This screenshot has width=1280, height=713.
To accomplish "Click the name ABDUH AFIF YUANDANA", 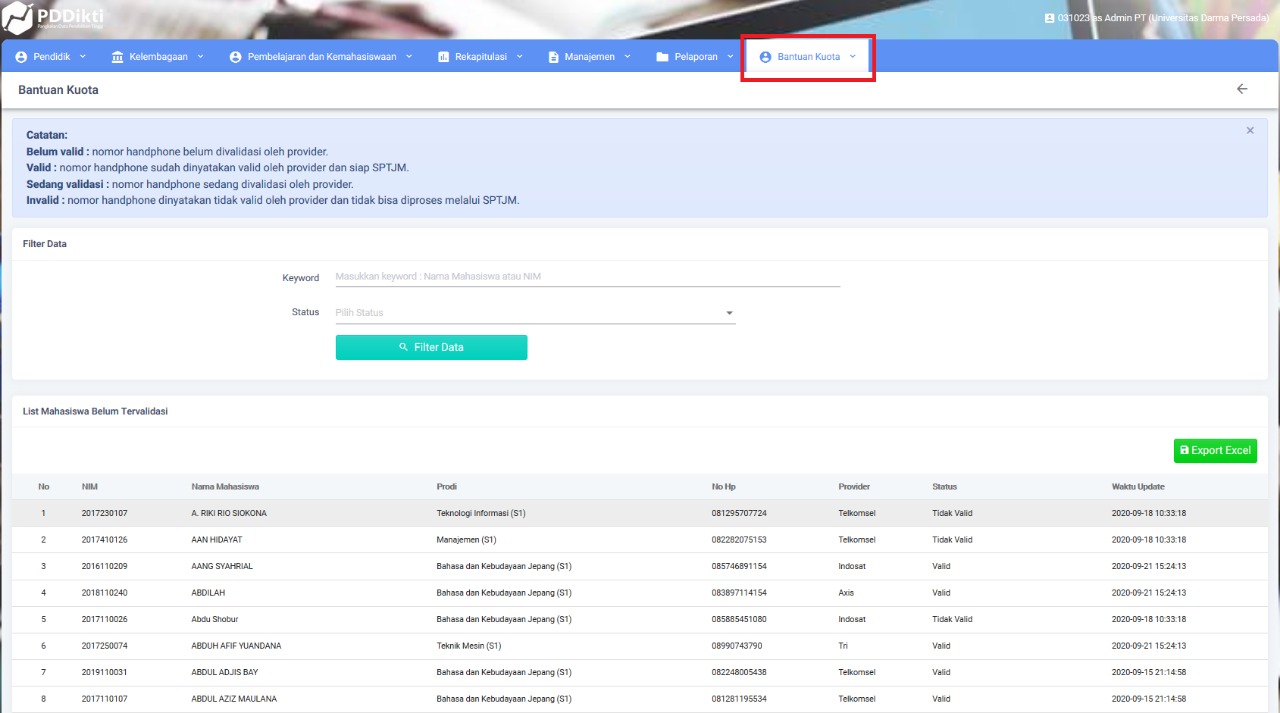I will [x=236, y=646].
